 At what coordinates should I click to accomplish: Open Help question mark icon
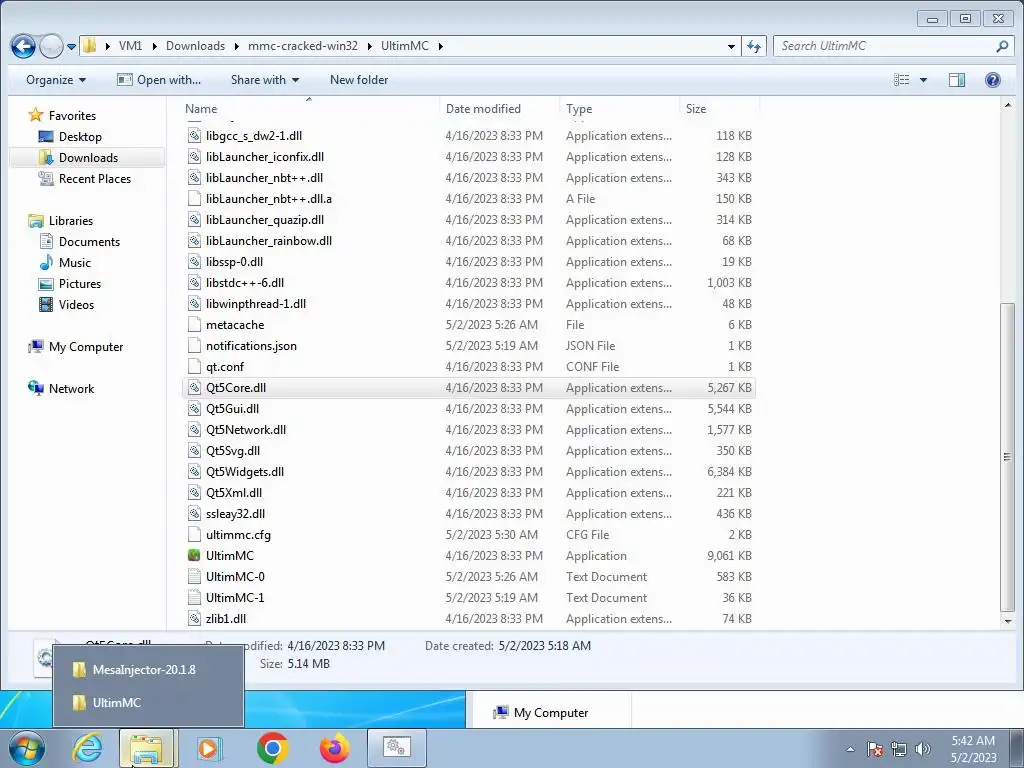[993, 80]
